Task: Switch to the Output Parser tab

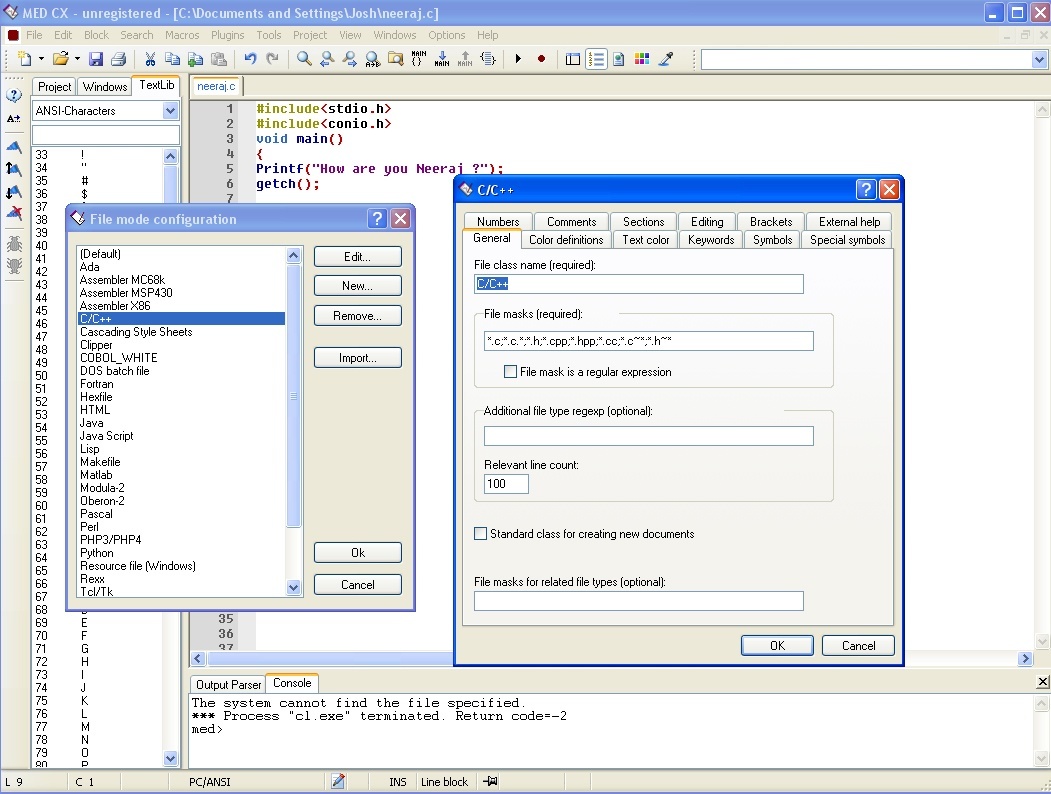Action: coord(227,684)
